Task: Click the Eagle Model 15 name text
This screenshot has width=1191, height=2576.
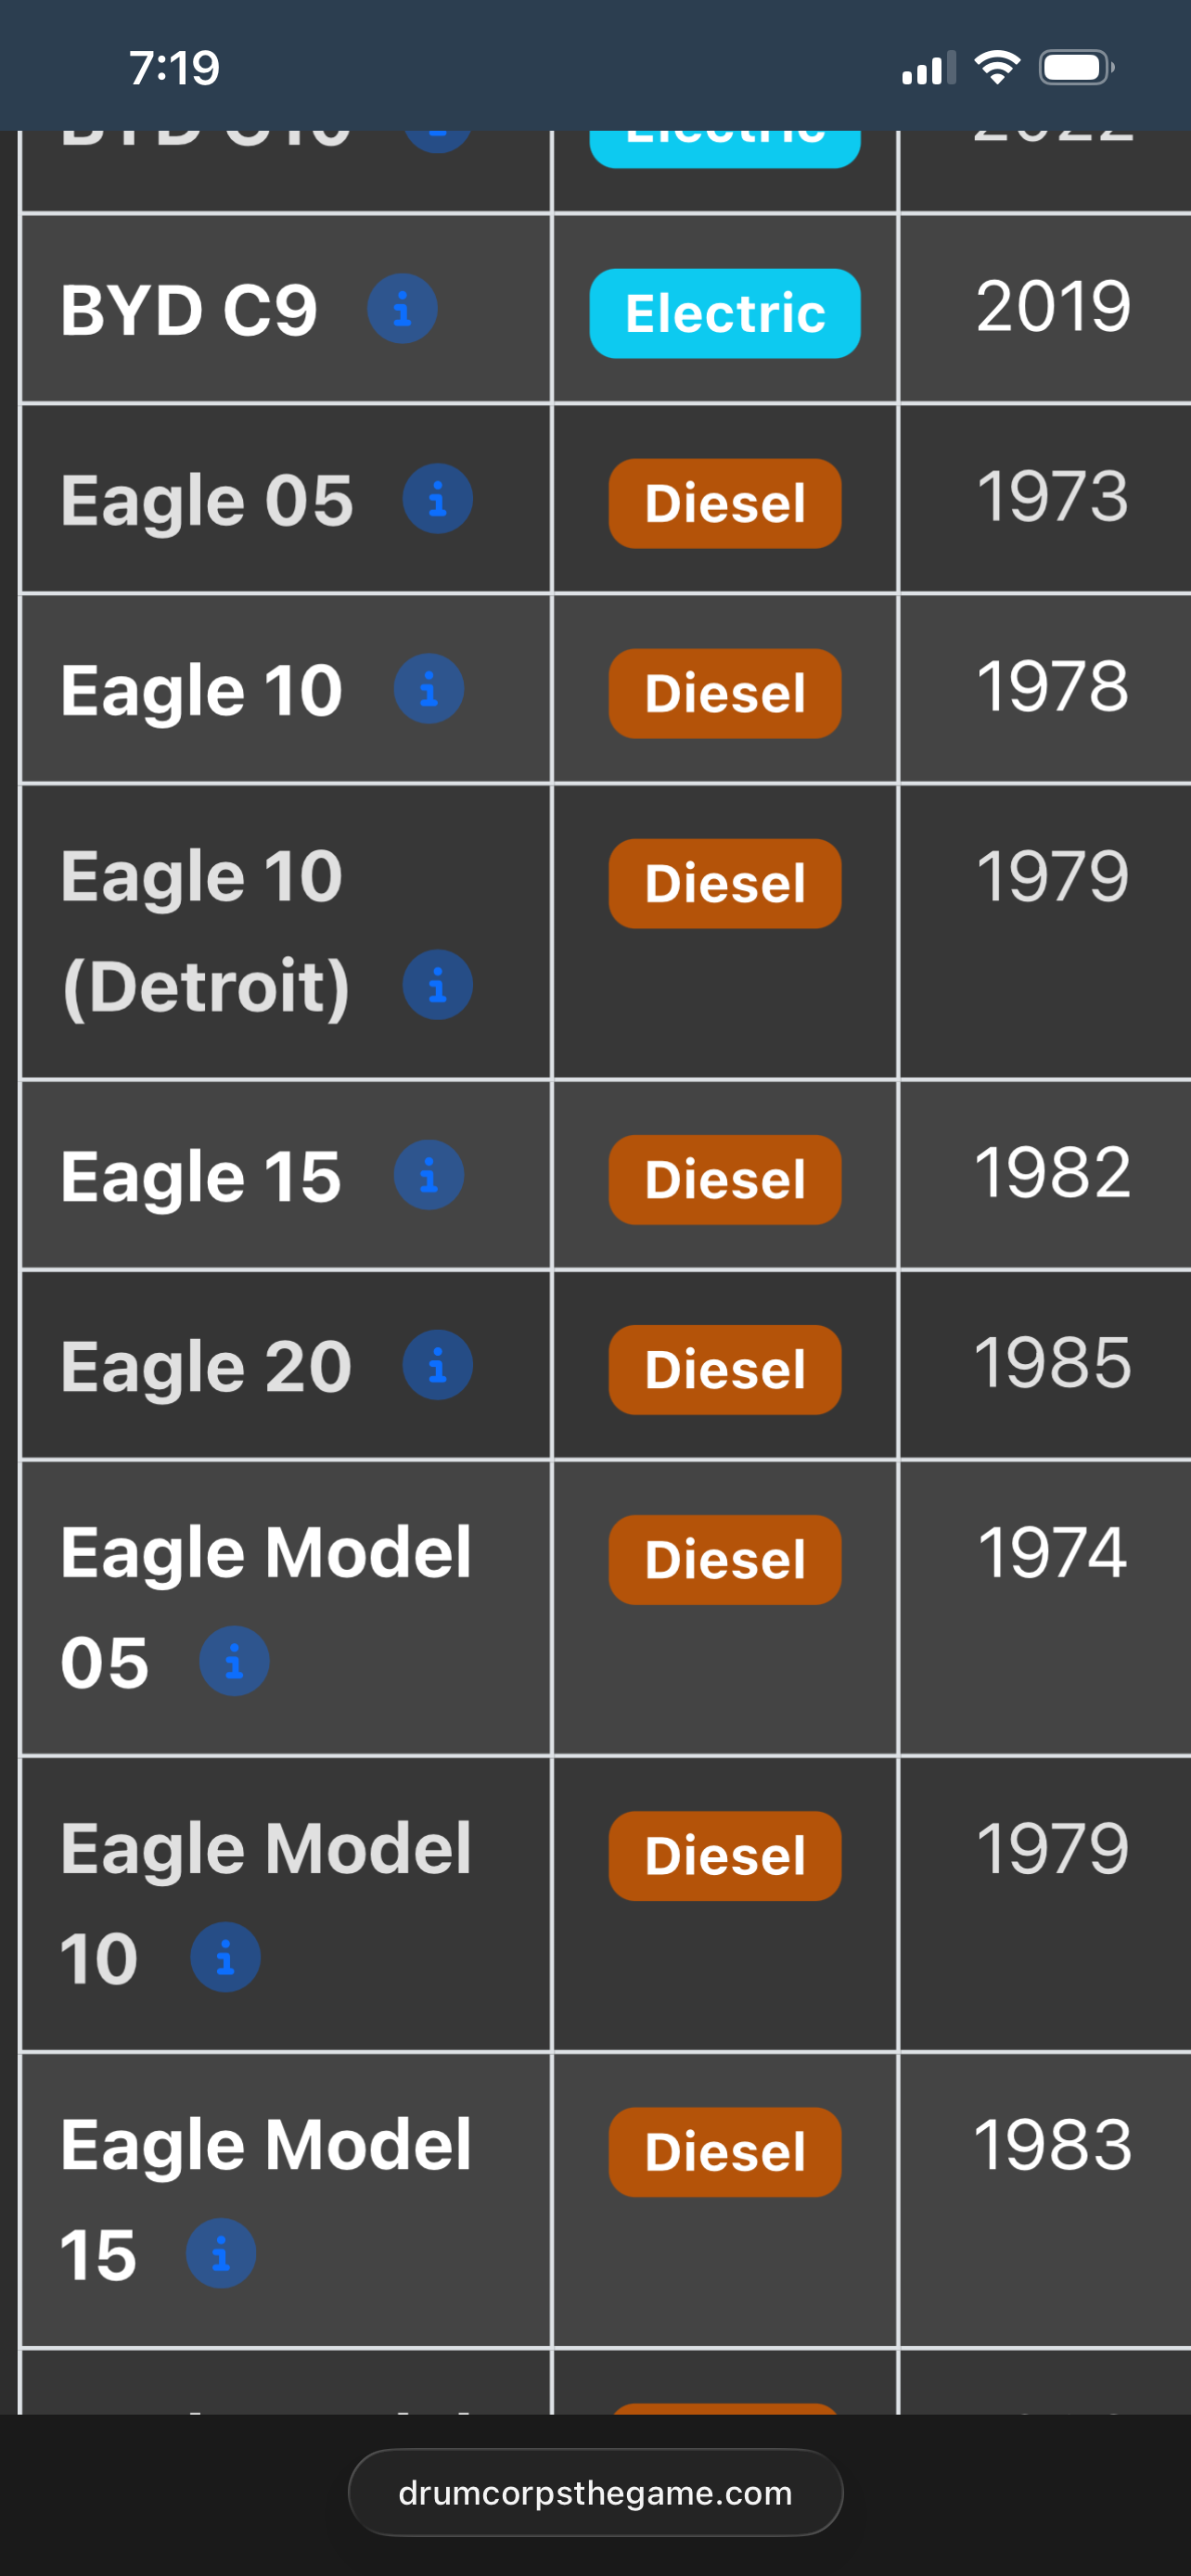Action: click(265, 2199)
